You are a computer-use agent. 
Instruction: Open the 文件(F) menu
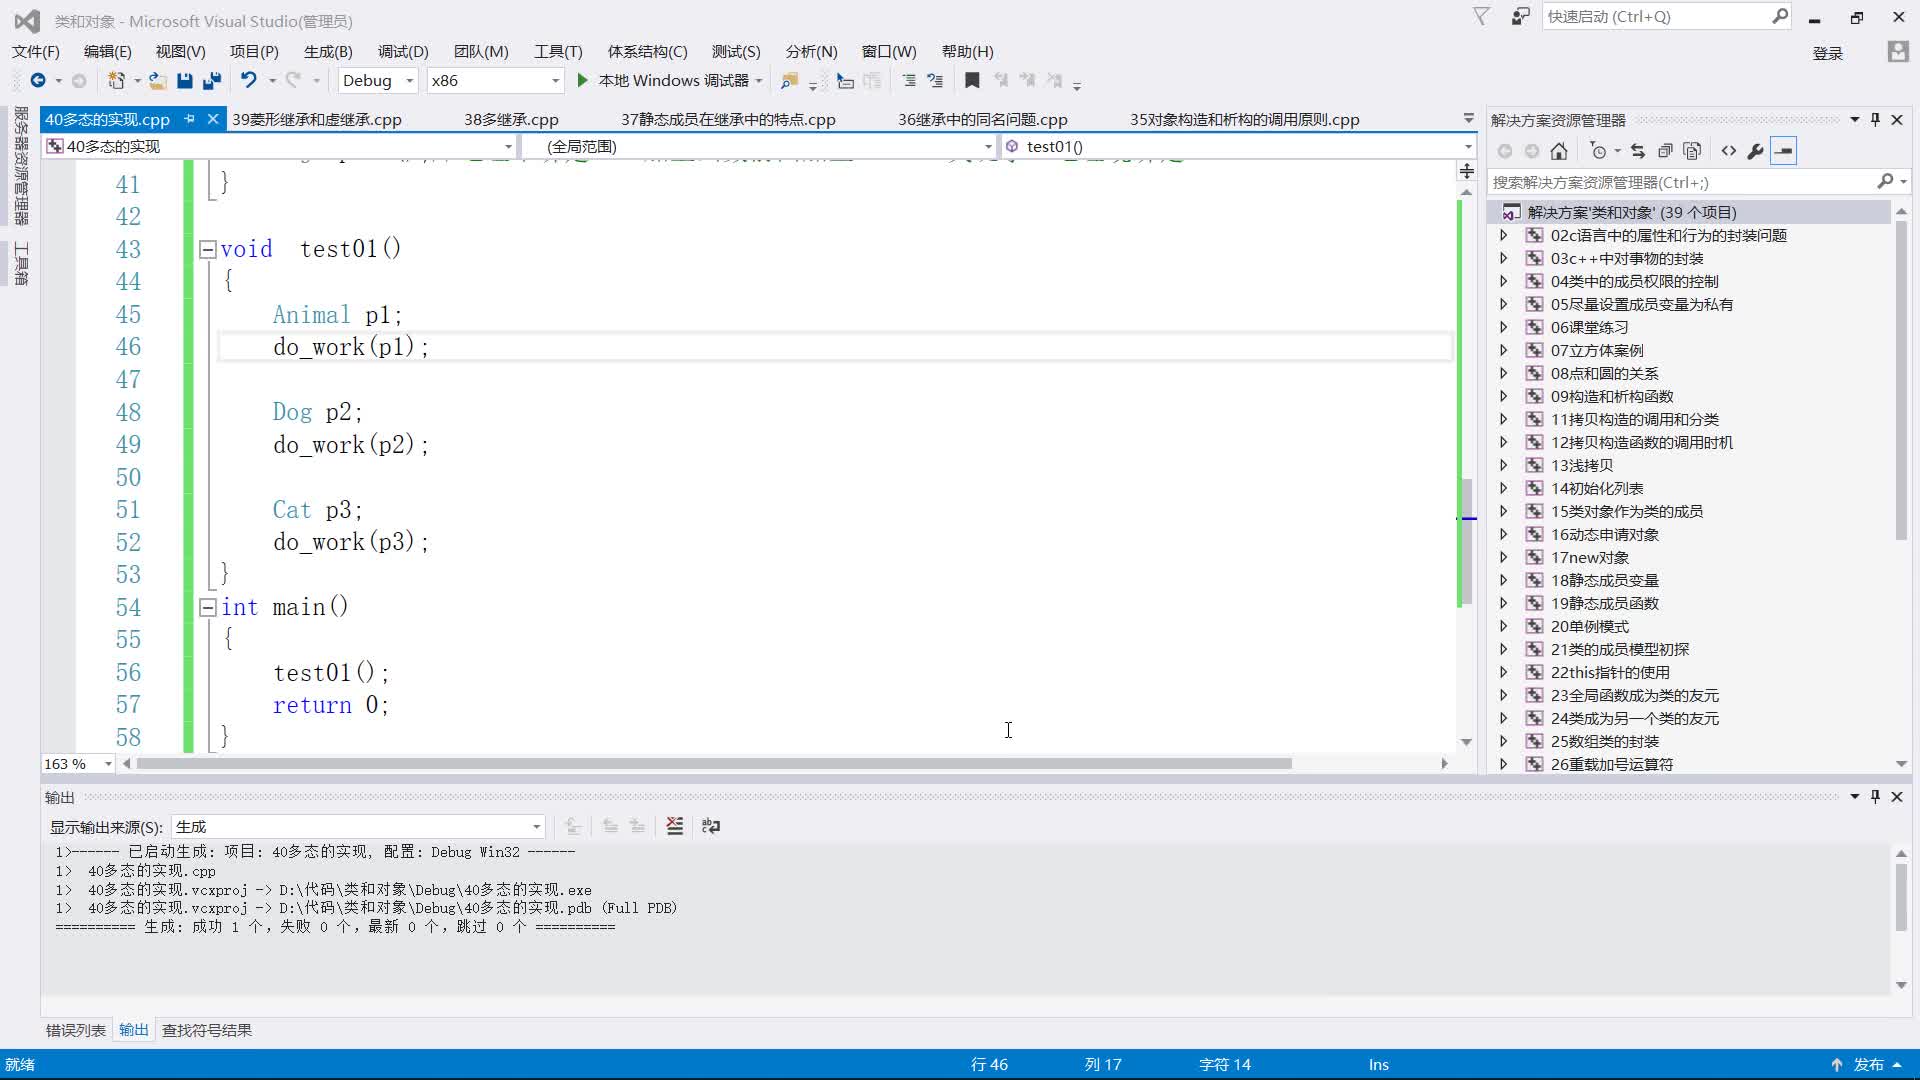[x=36, y=51]
